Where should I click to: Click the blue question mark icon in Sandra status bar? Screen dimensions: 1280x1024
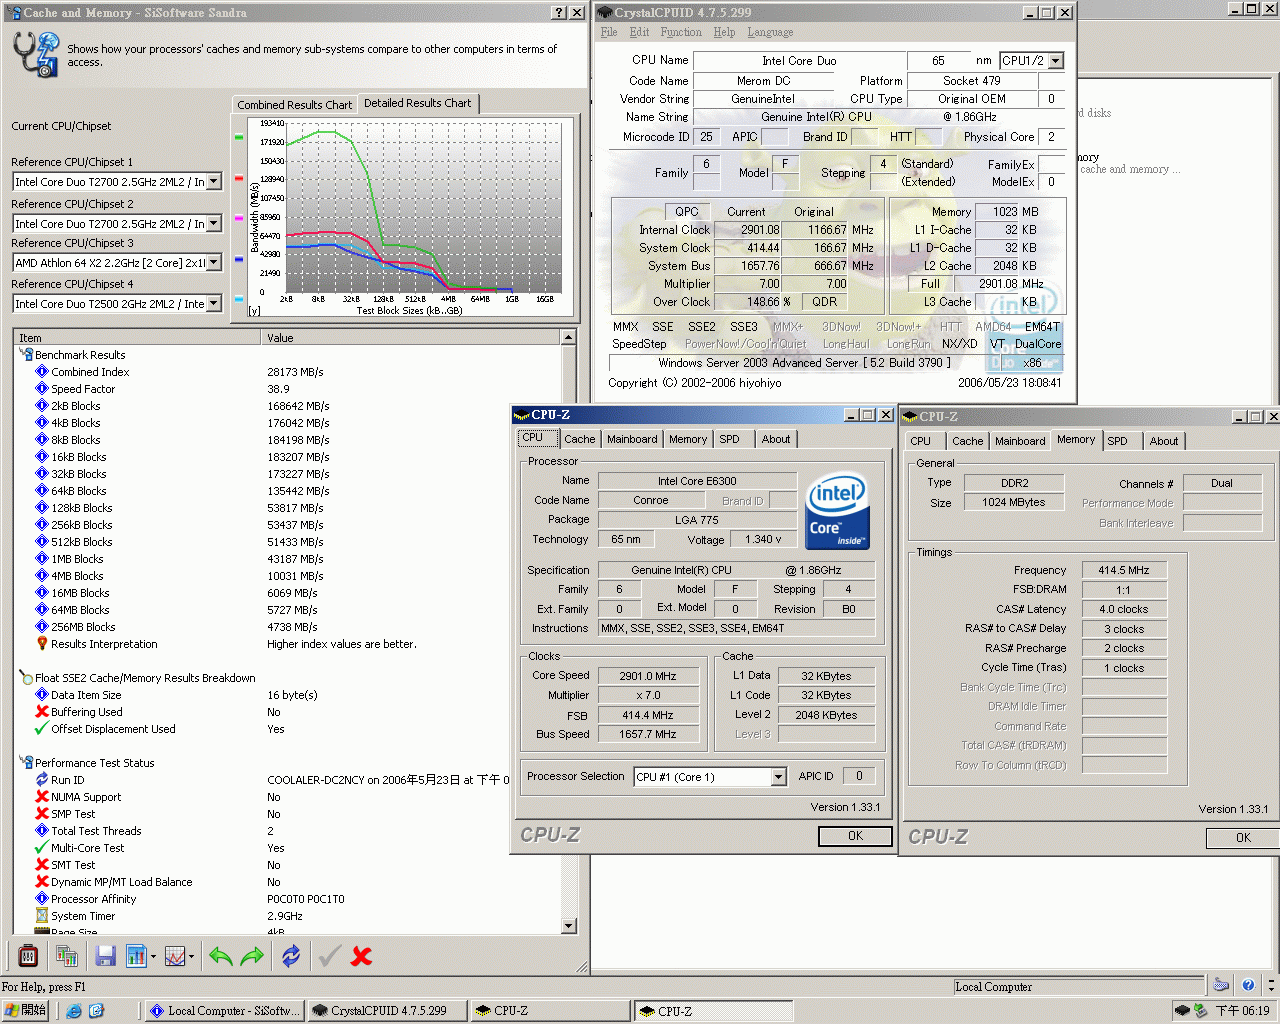coord(1248,985)
